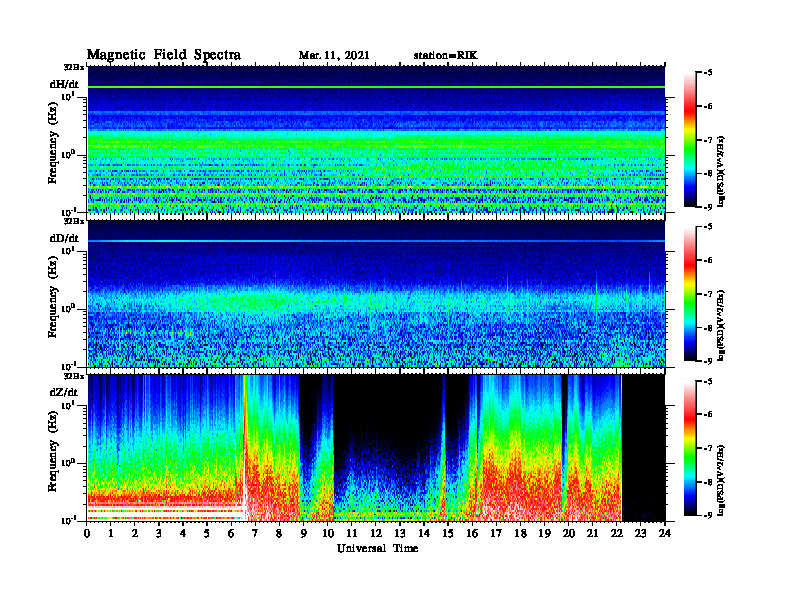The height and width of the screenshot is (612, 792).
Task: Click the "station=RIK" label
Action: [445, 56]
